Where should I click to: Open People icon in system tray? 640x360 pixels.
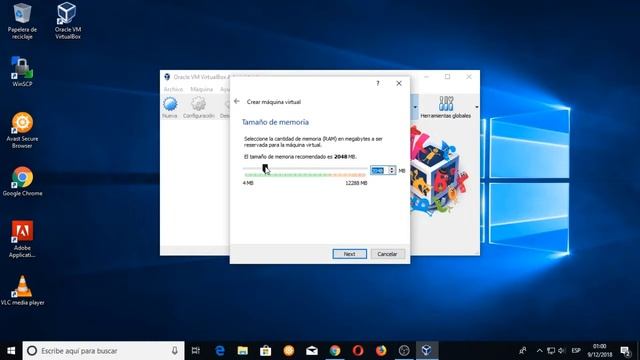pyautogui.click(x=522, y=351)
